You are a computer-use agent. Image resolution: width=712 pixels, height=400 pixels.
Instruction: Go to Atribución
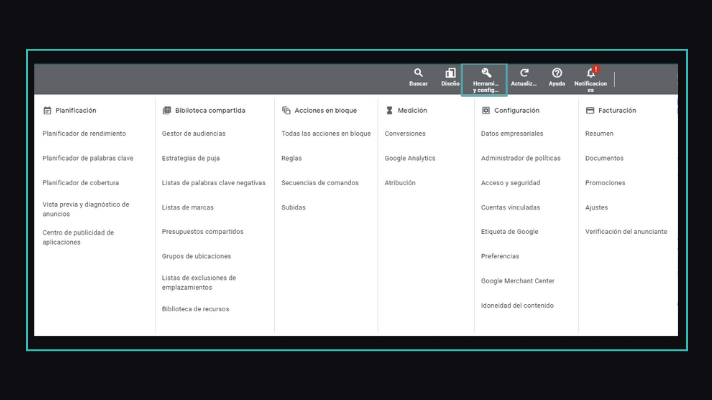coord(400,183)
